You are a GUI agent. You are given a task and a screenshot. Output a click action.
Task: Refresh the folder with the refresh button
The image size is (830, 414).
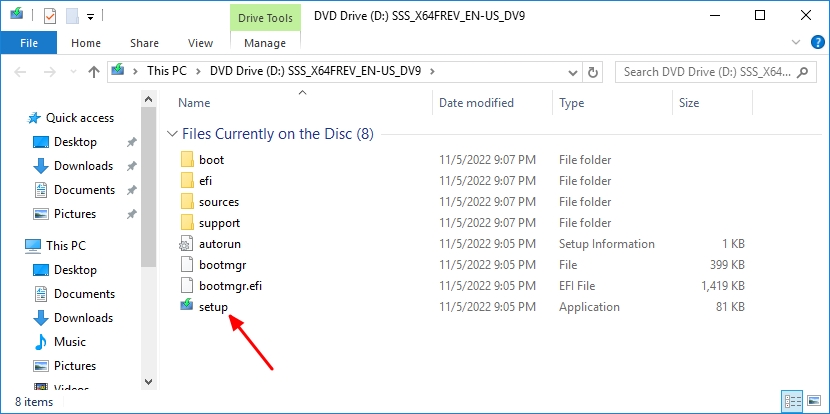[593, 72]
